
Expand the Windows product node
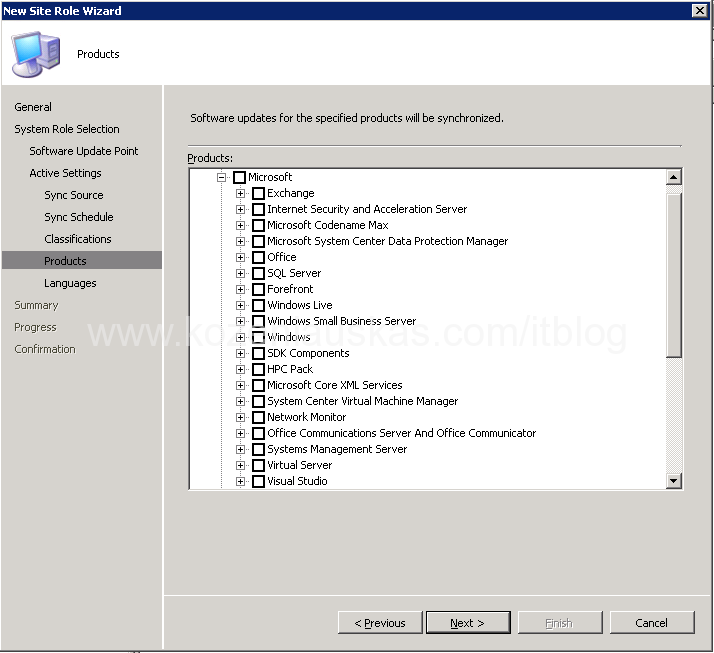point(240,337)
